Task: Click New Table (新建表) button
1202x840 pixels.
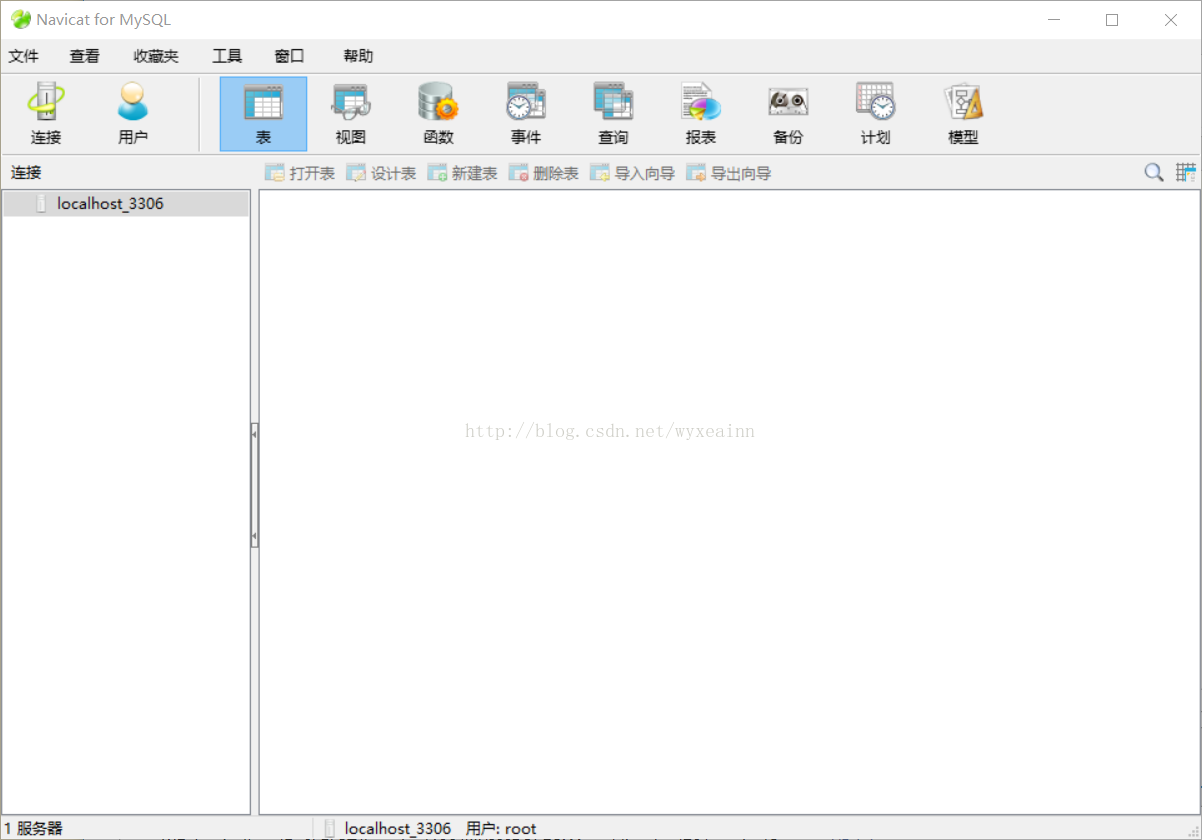Action: pos(462,173)
